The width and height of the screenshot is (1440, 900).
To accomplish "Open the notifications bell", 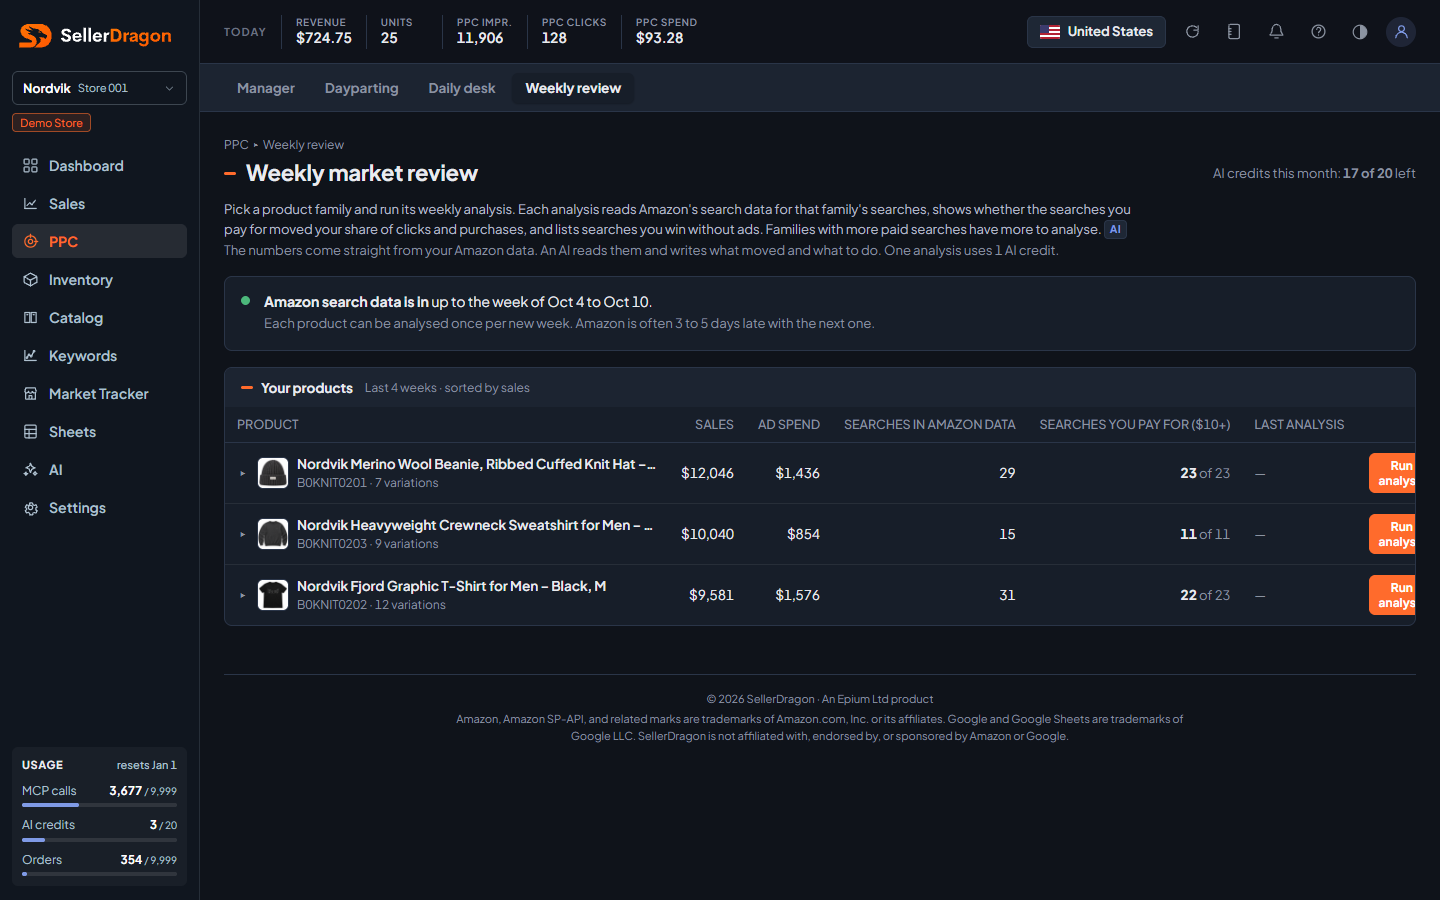I will coord(1276,32).
